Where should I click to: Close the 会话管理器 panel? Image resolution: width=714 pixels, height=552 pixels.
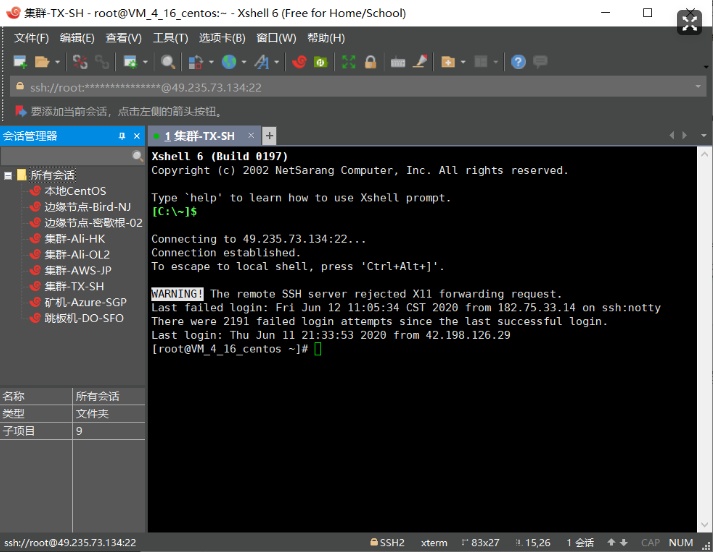click(137, 136)
